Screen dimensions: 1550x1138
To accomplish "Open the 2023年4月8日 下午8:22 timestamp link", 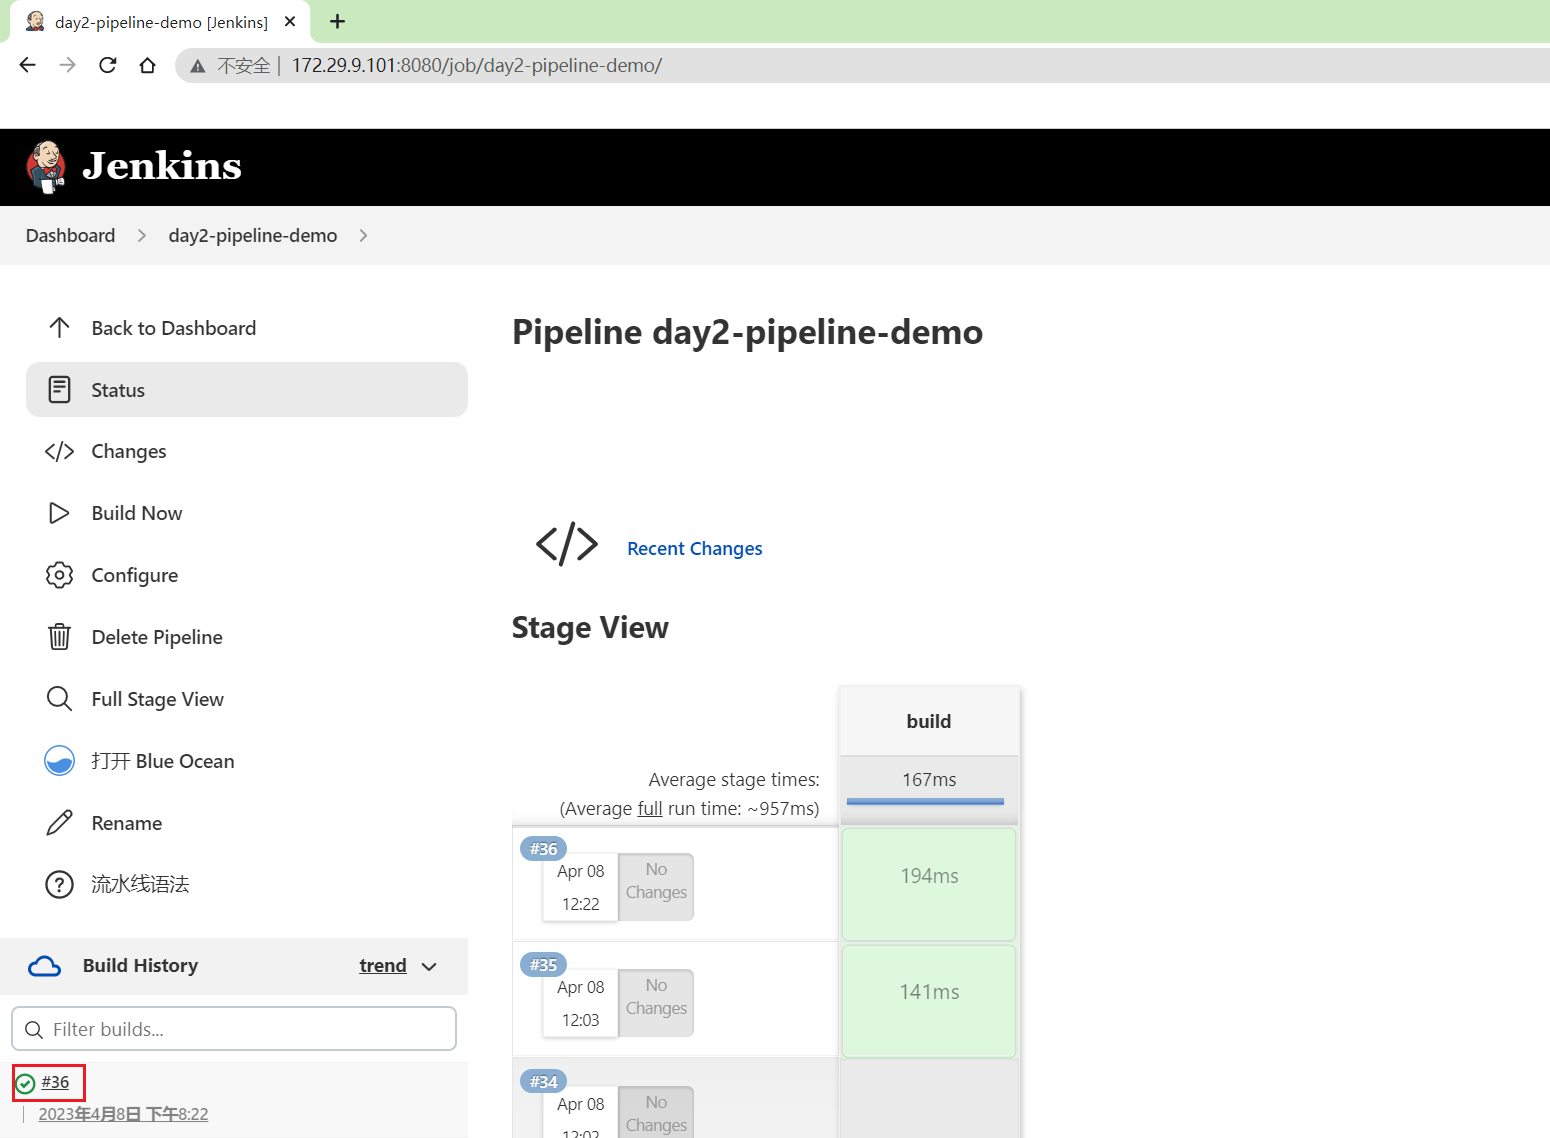I will click(123, 1114).
